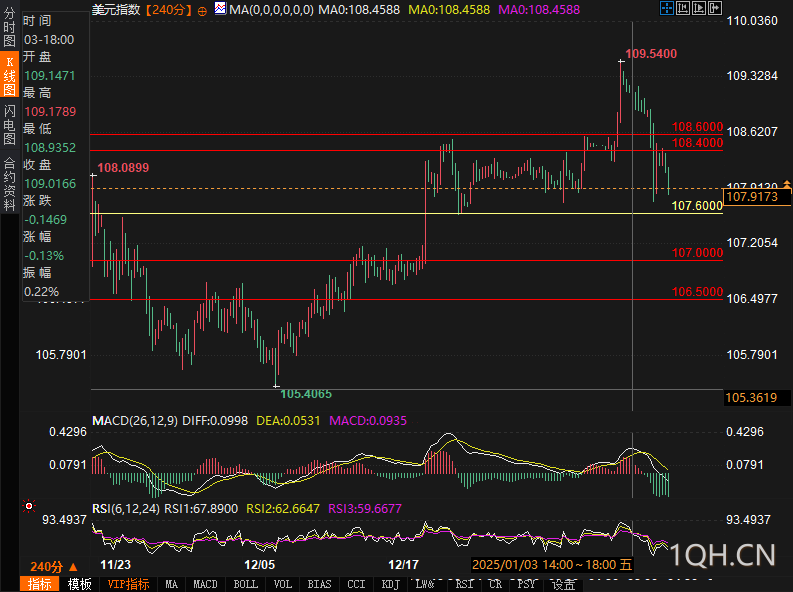Click the 108.0899 price label

[123, 167]
